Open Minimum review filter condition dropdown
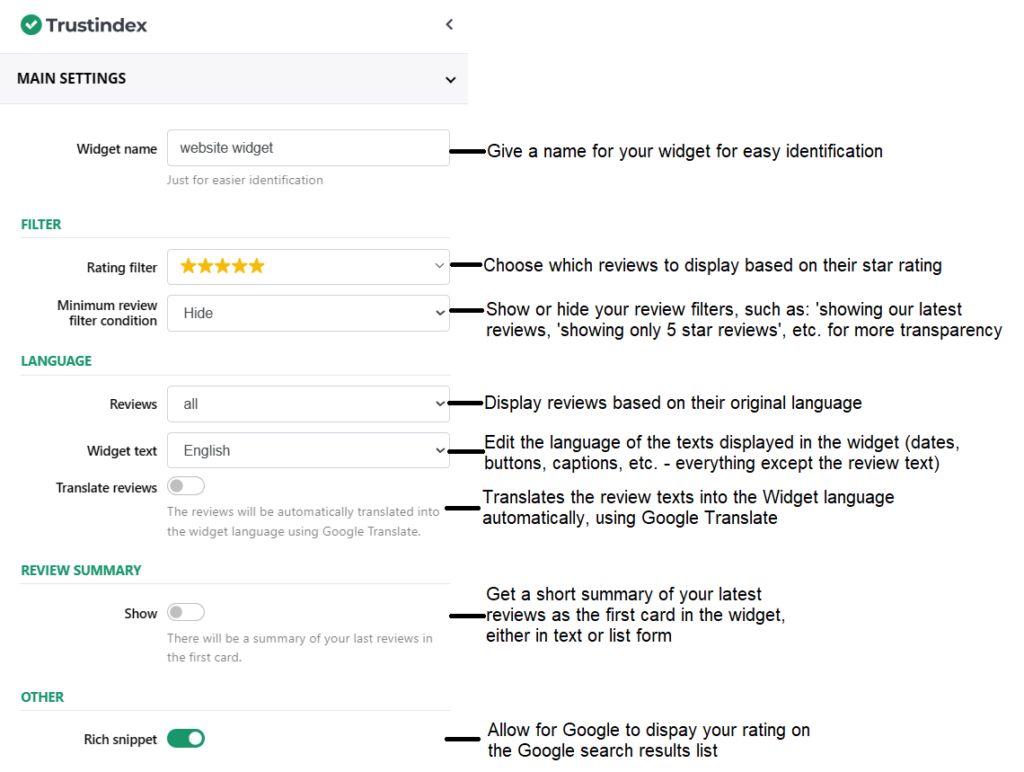The height and width of the screenshot is (772, 1024). pos(308,313)
